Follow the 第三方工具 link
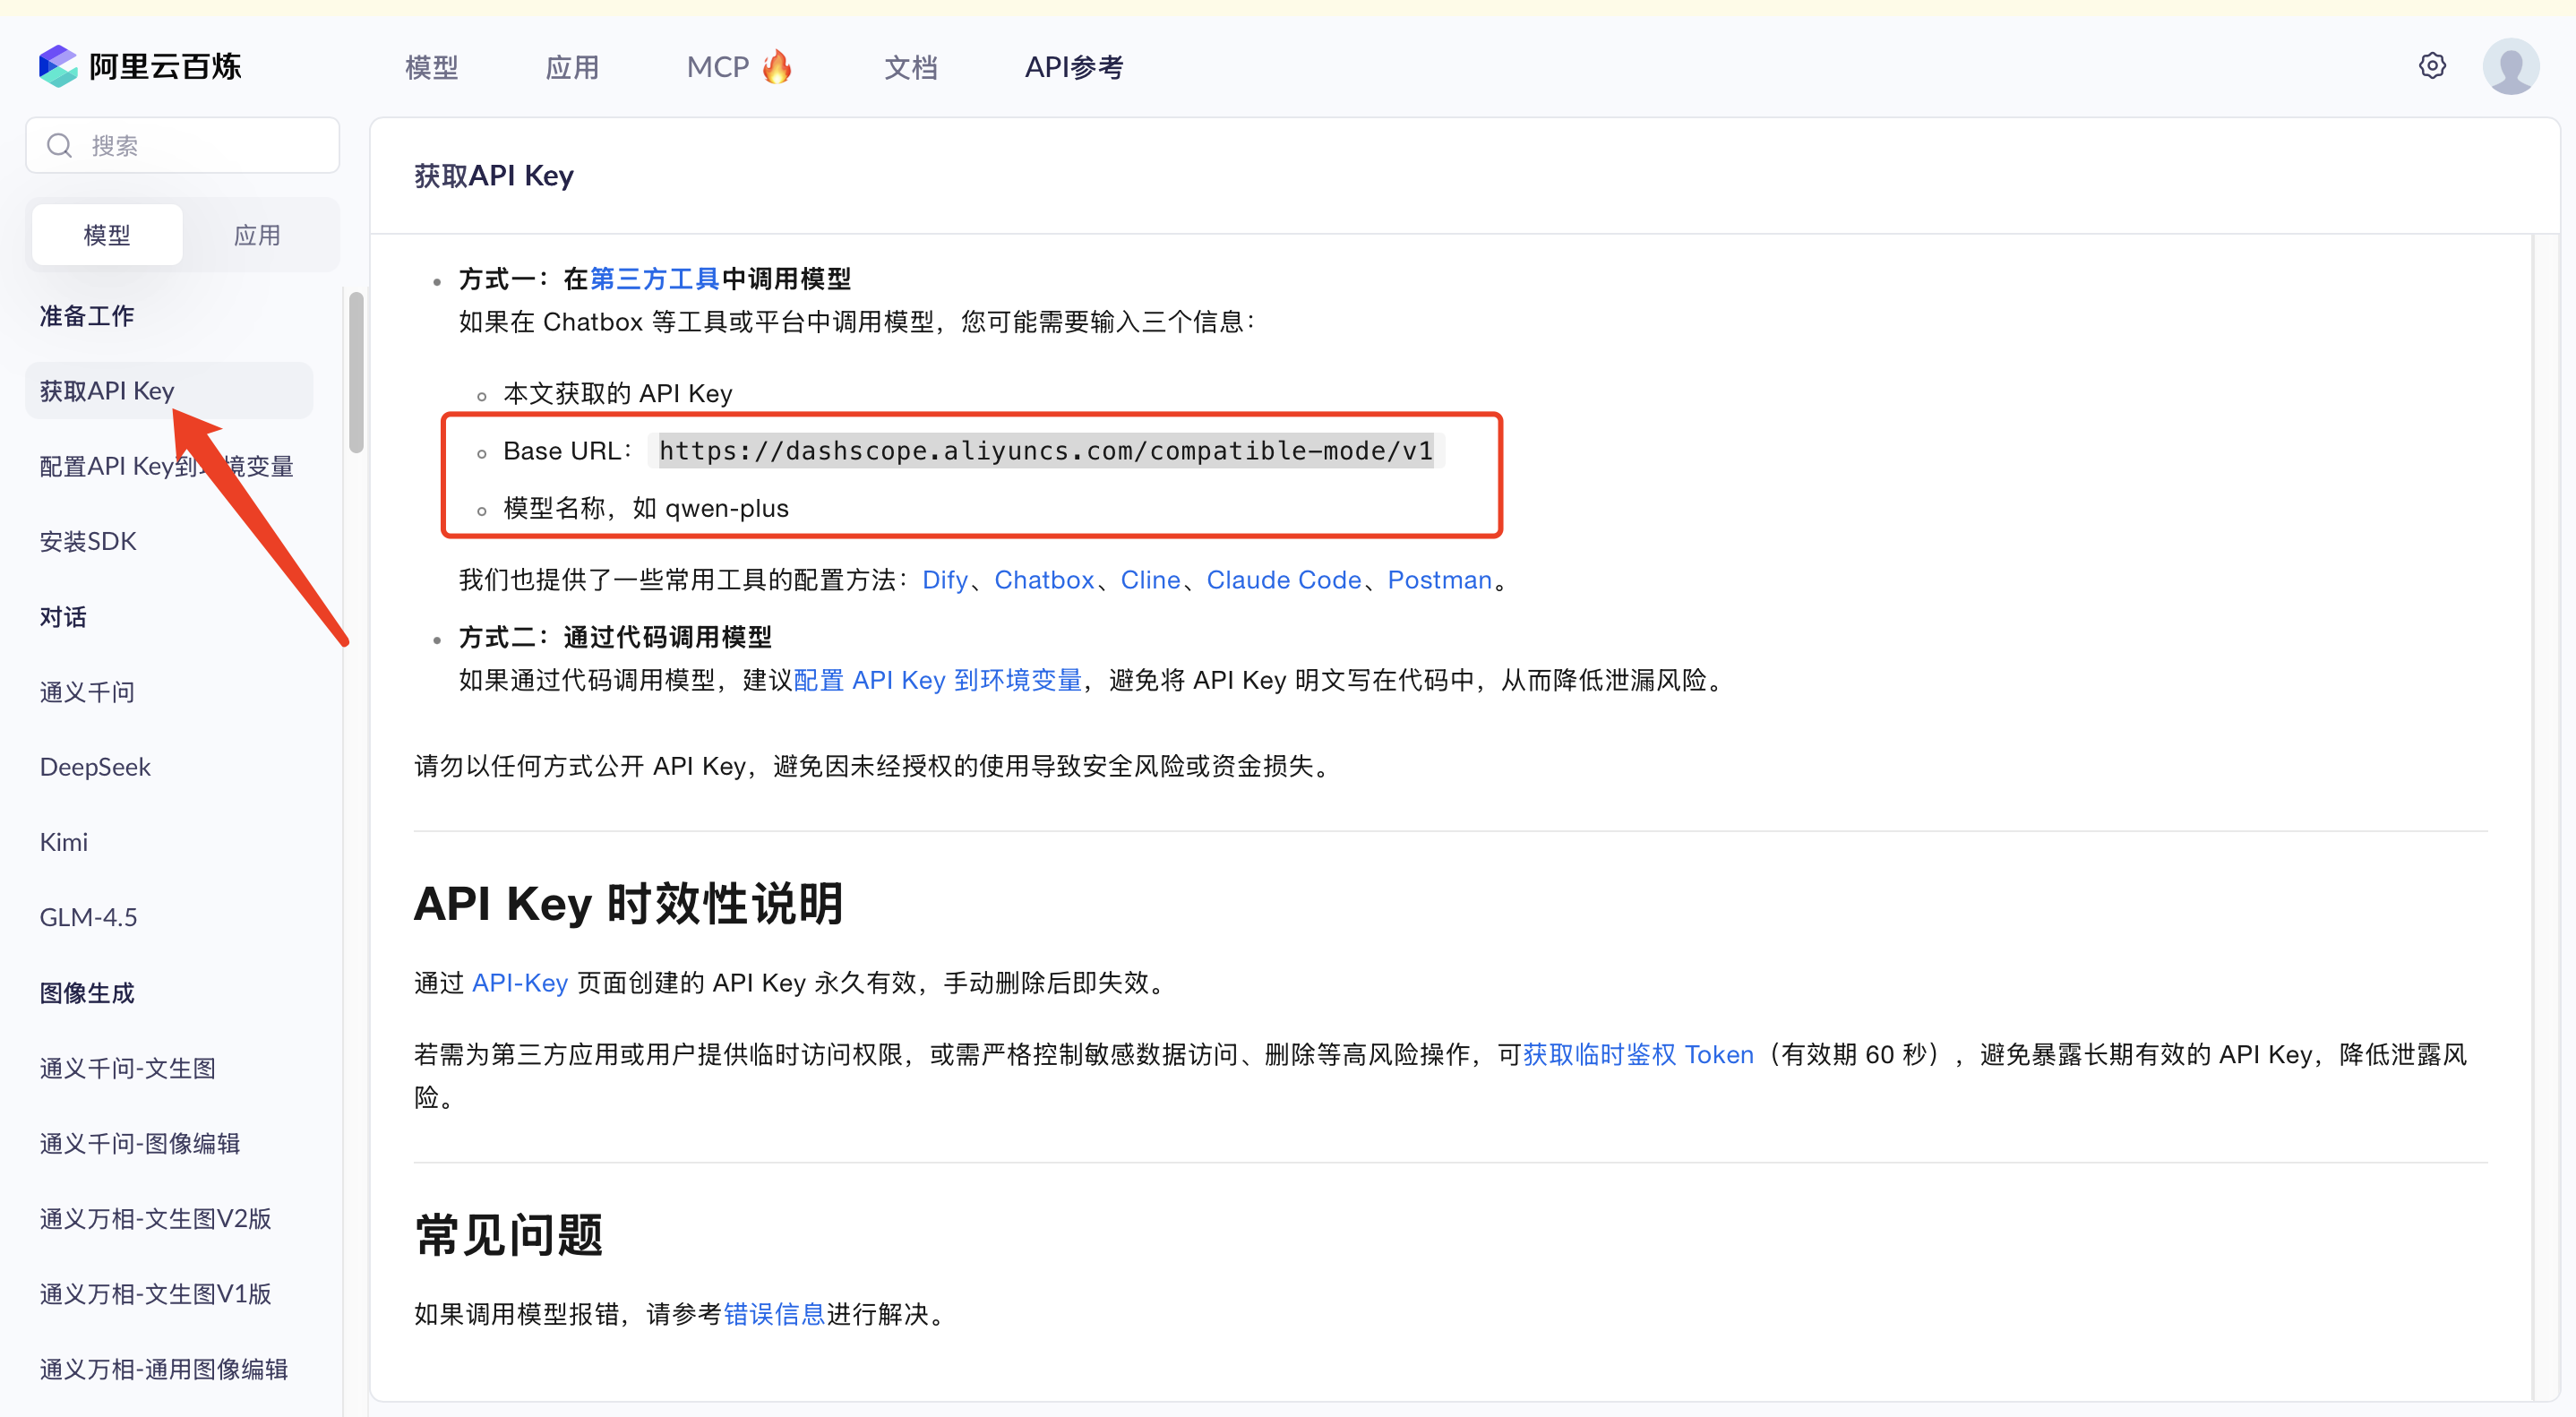Screen dimensions: 2576x1417 click(655, 279)
